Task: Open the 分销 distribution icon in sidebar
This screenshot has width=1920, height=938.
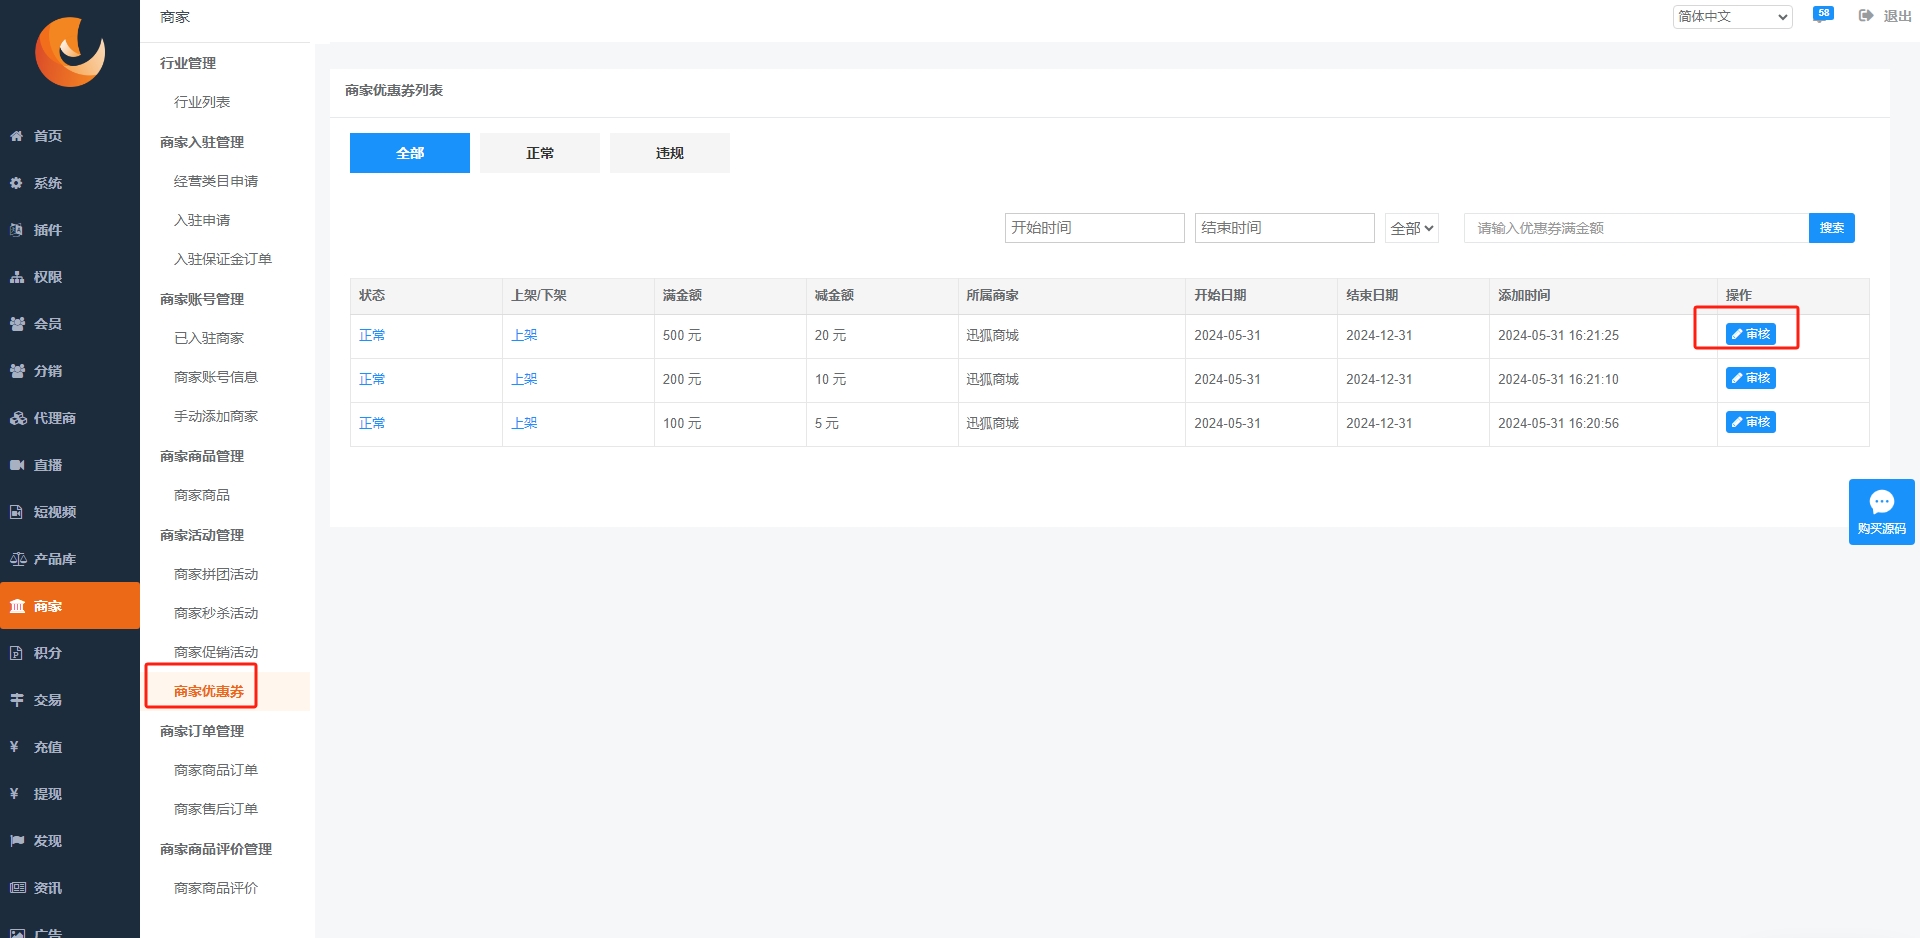Action: click(17, 371)
